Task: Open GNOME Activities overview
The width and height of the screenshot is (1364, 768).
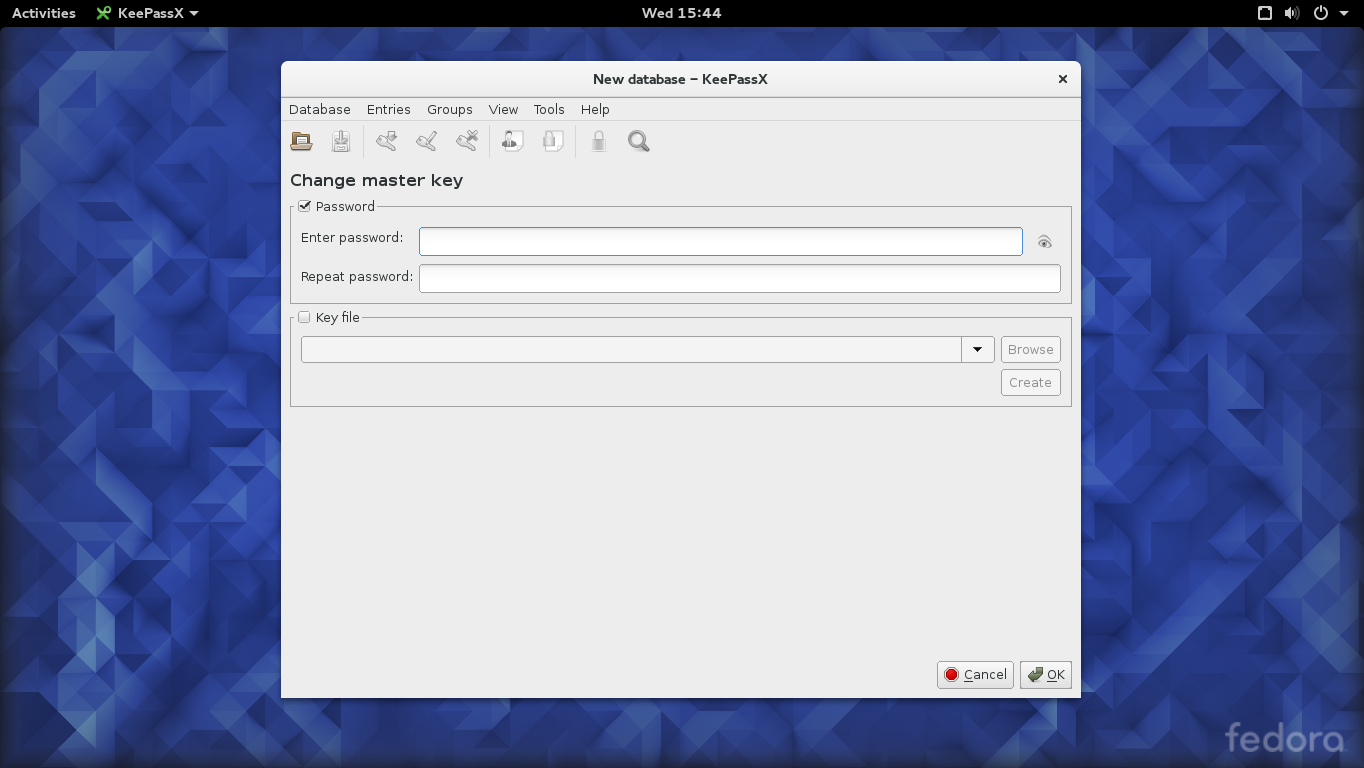Action: [x=44, y=13]
